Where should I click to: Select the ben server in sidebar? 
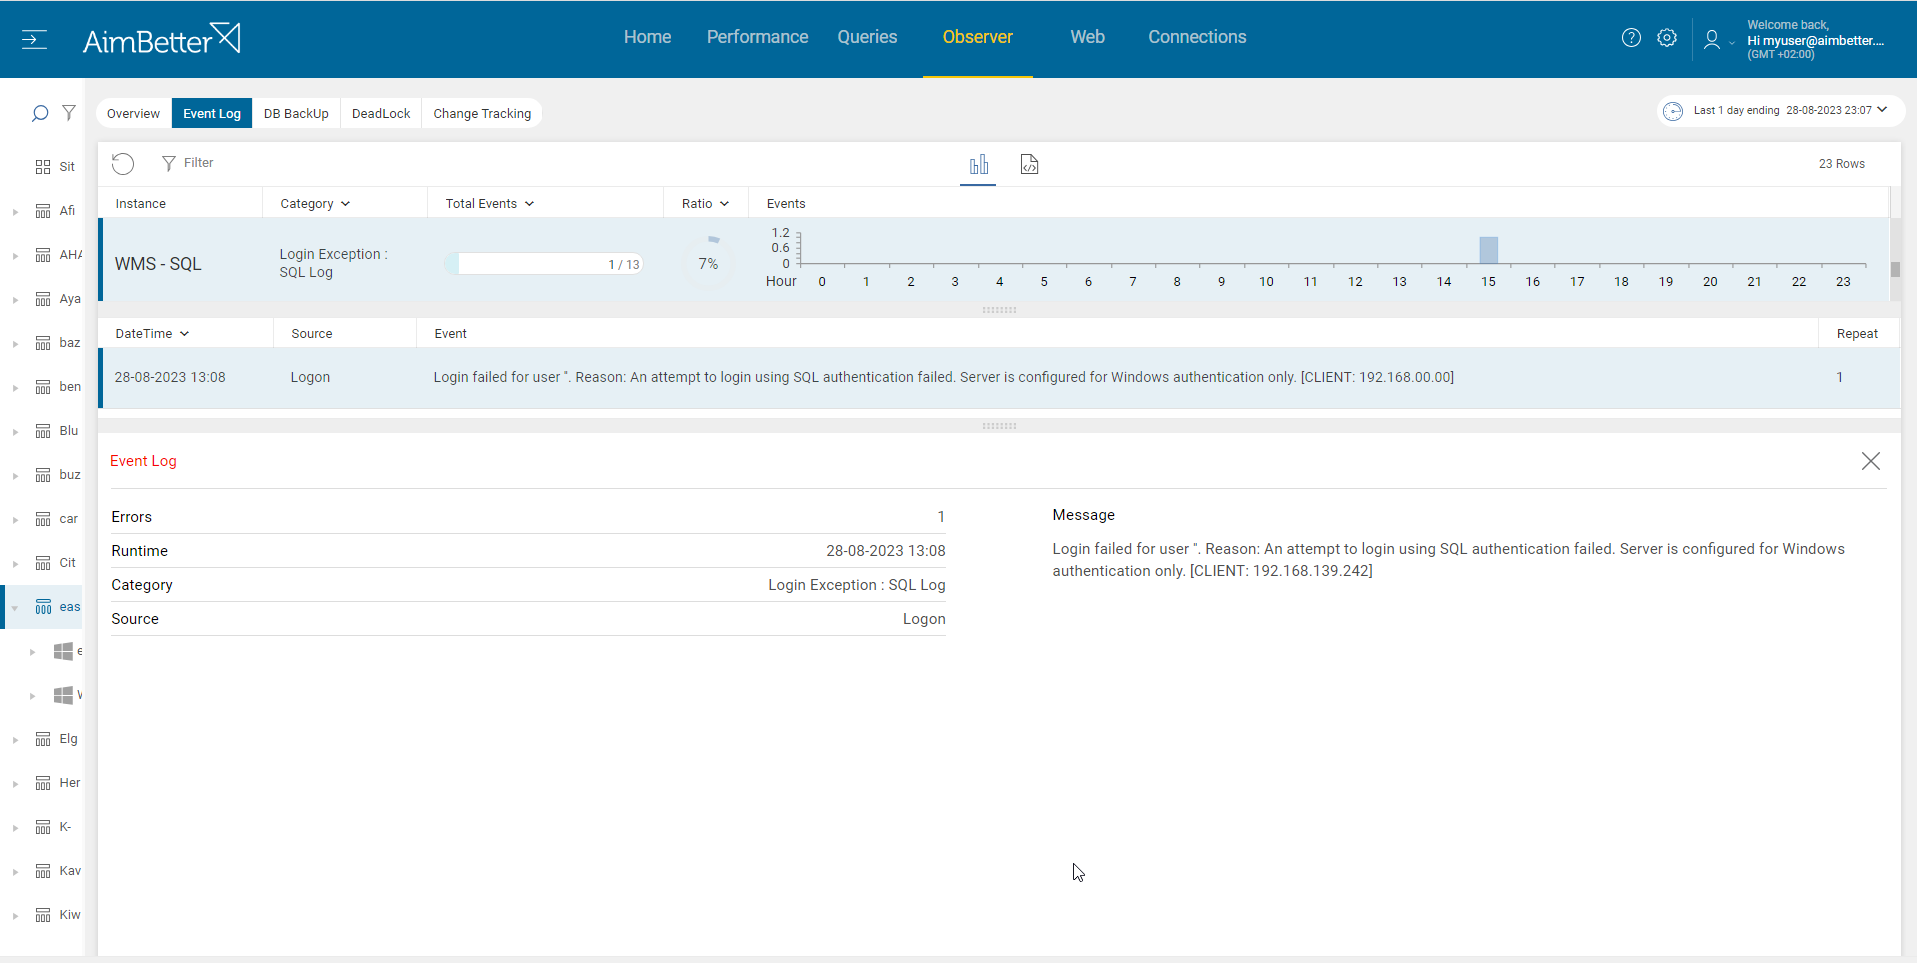click(x=57, y=387)
